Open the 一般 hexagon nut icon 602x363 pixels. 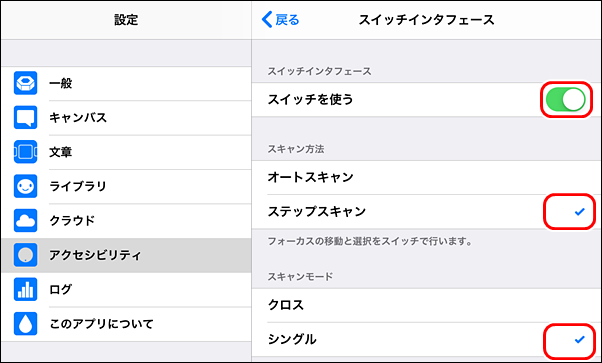[25, 83]
